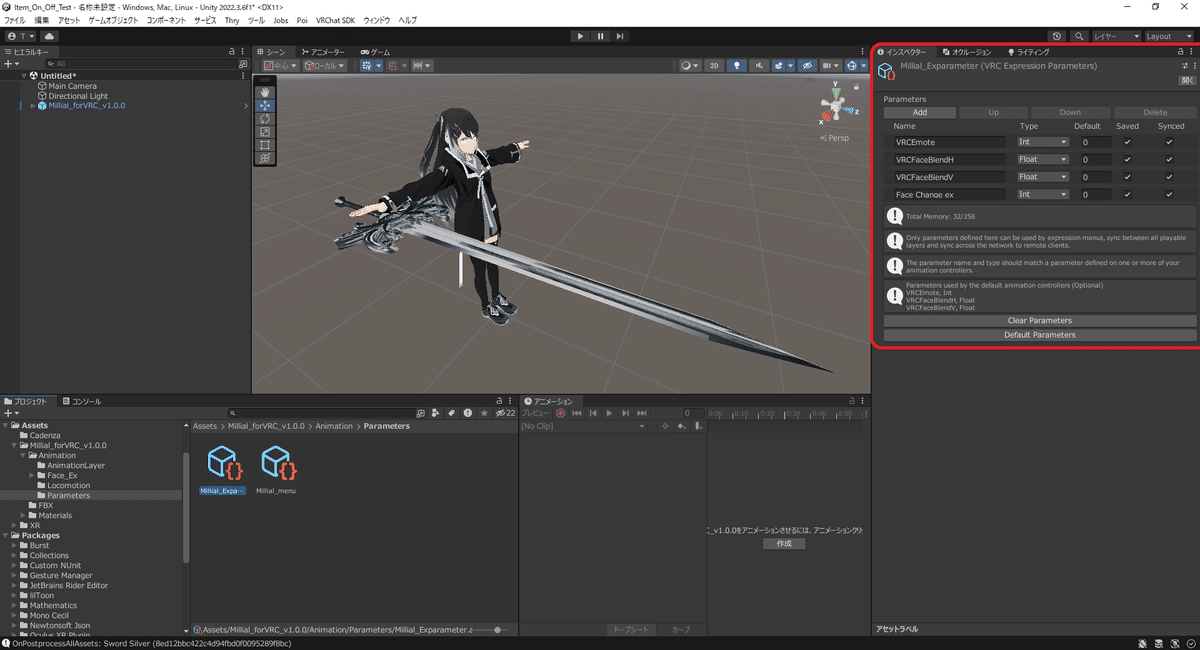The width and height of the screenshot is (1200, 650).
Task: Click the orientation gizmo in scene view
Action: tap(834, 104)
